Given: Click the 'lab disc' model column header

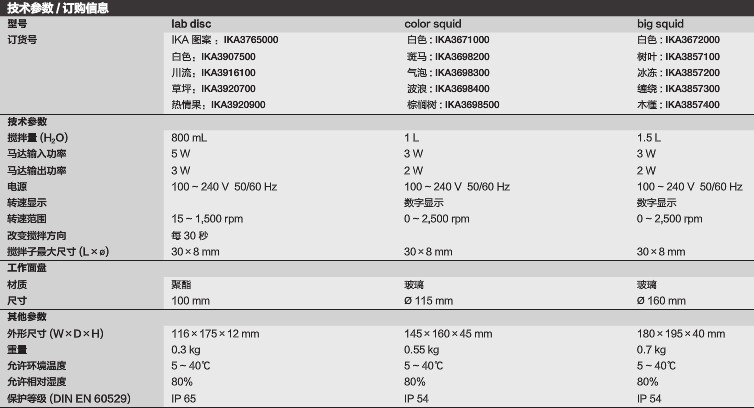Looking at the screenshot, I should tap(191, 24).
